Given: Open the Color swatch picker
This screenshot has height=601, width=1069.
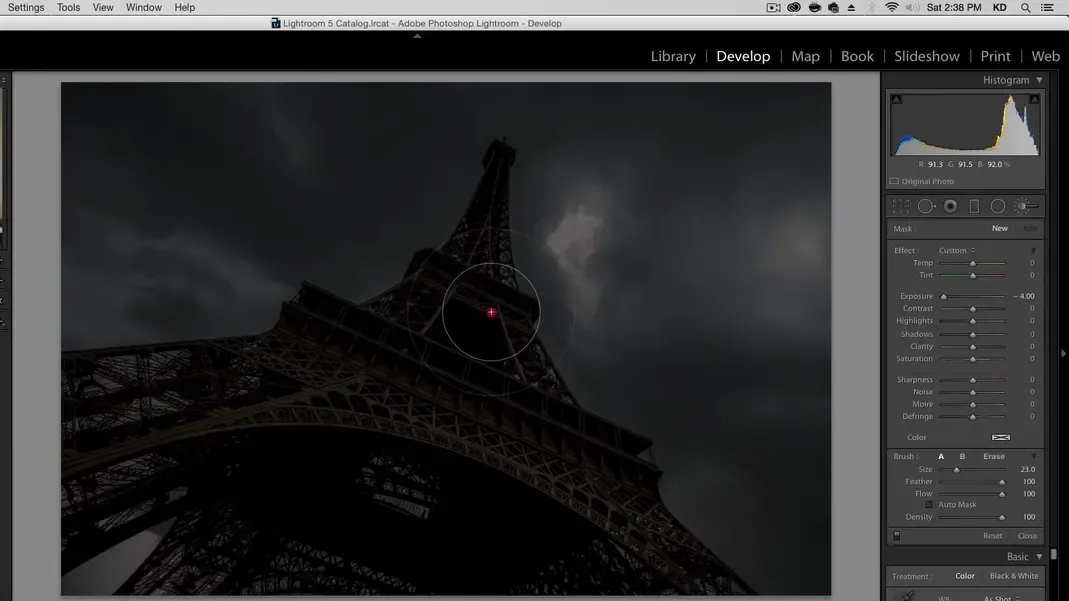Looking at the screenshot, I should point(1000,438).
